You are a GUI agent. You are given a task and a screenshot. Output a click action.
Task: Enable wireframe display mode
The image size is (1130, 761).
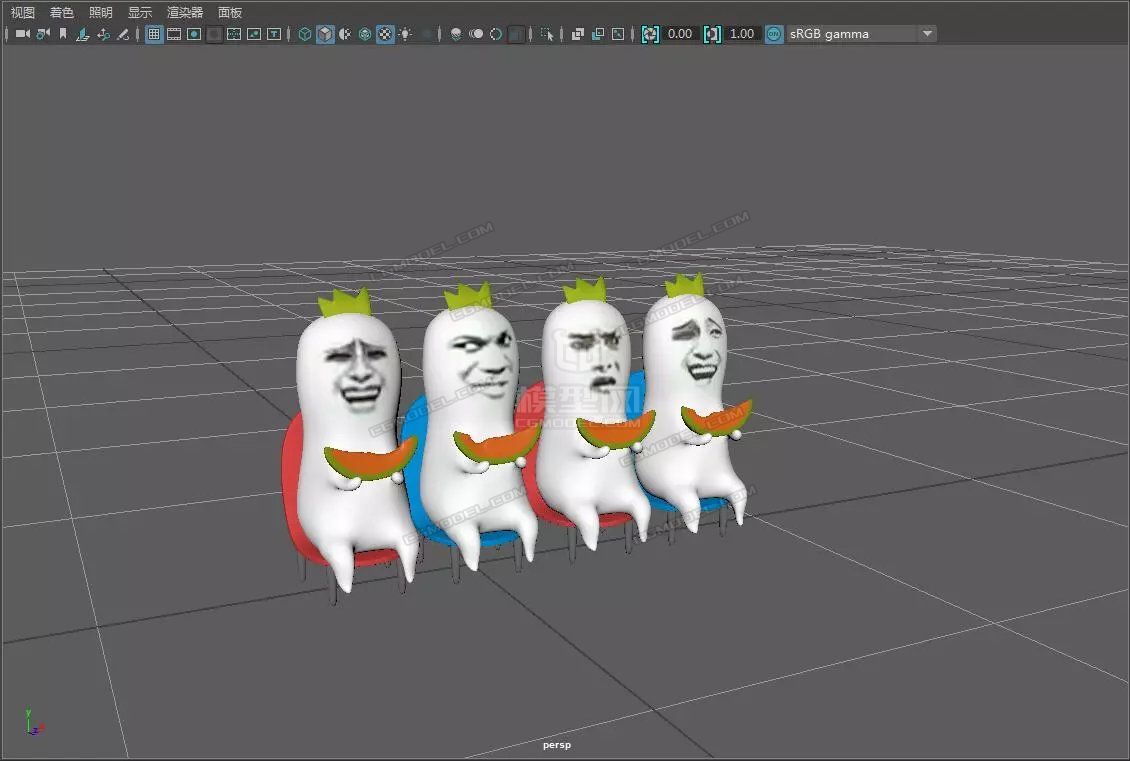tap(305, 34)
